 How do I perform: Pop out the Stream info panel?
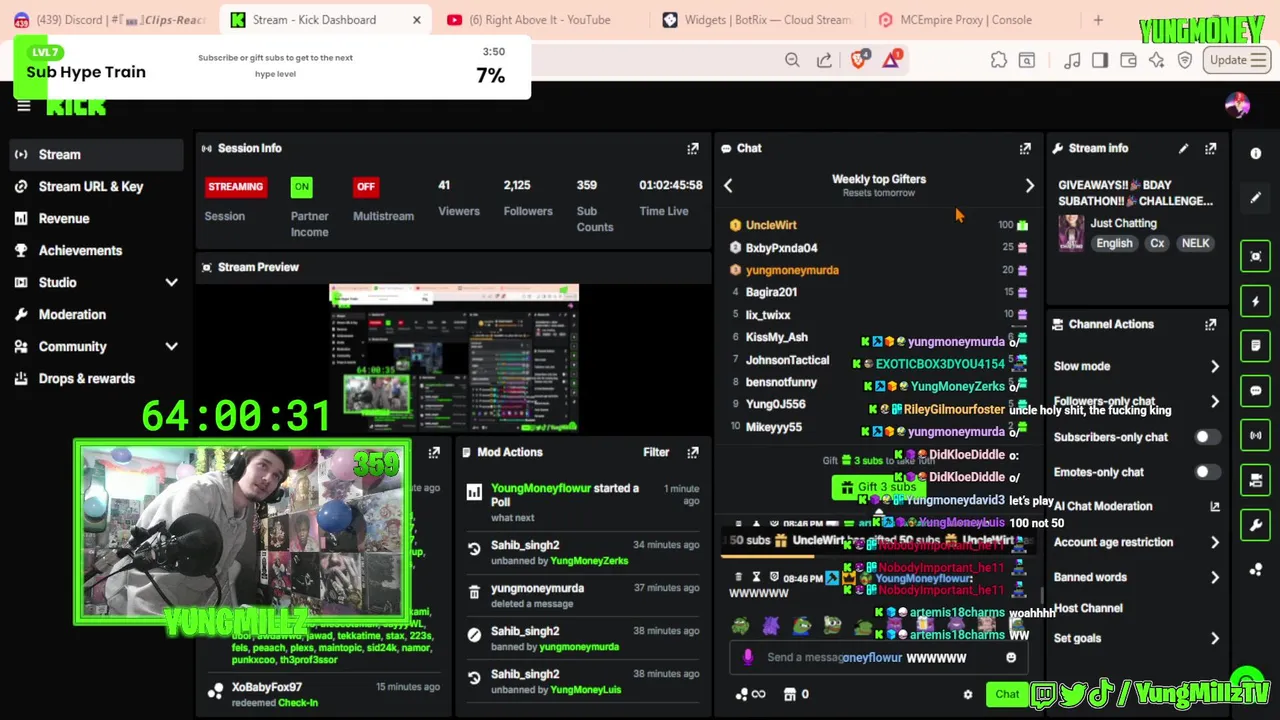pyautogui.click(x=1211, y=148)
